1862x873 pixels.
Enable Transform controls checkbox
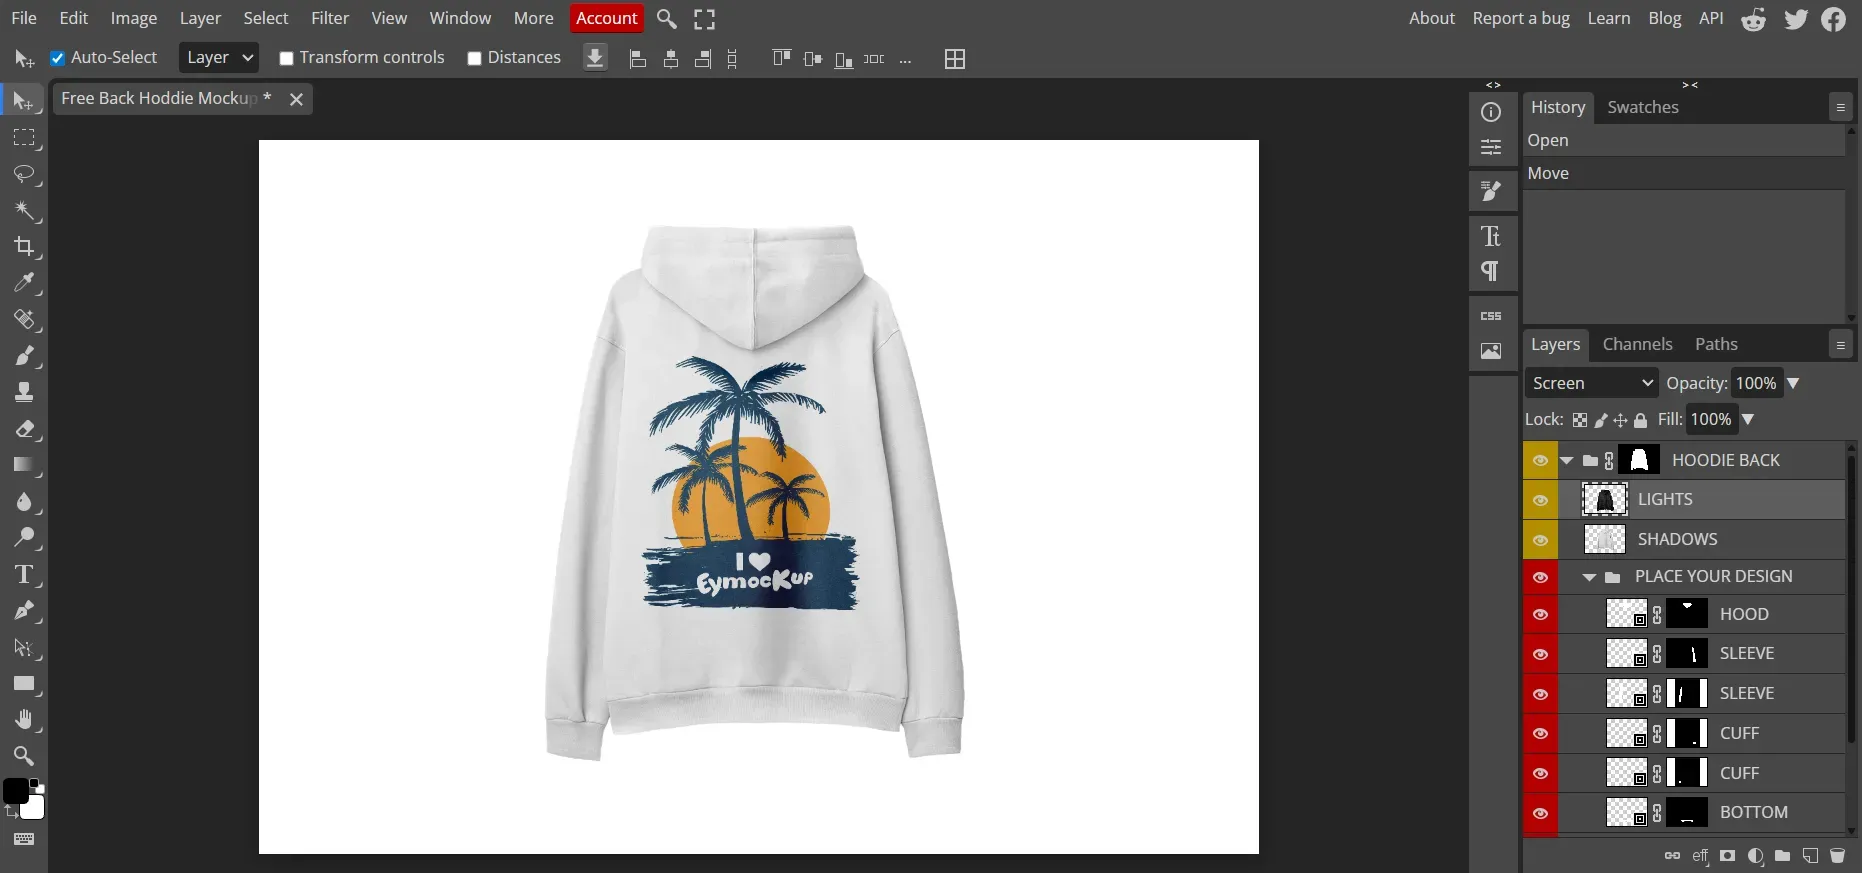[x=286, y=58]
